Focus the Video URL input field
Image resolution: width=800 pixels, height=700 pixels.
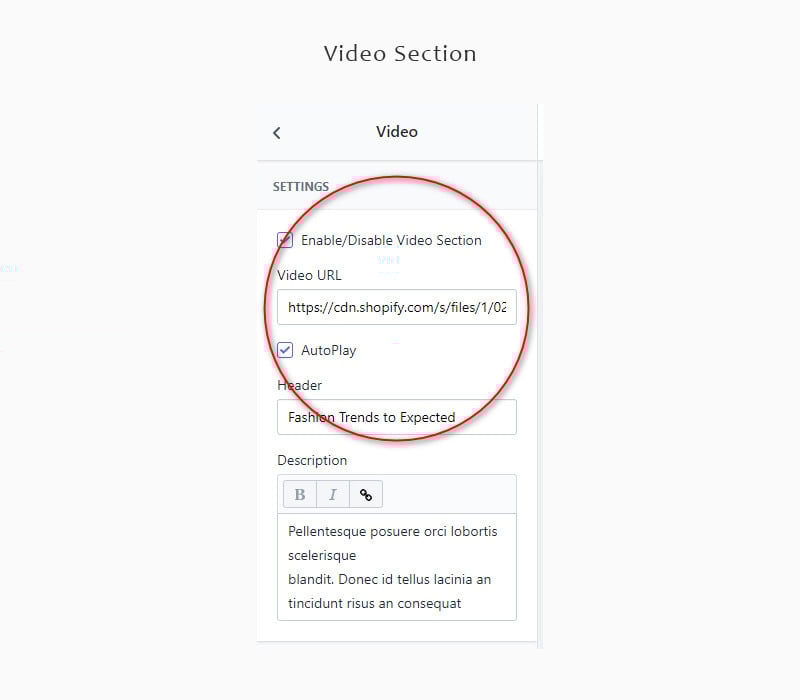(x=397, y=307)
